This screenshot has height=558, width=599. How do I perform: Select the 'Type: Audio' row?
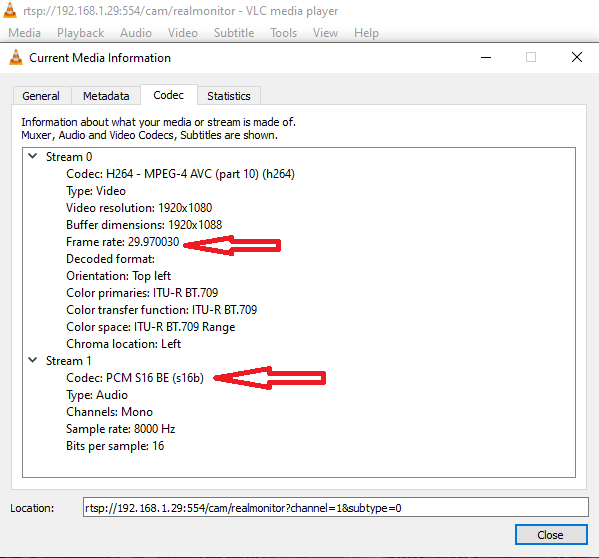[97, 395]
